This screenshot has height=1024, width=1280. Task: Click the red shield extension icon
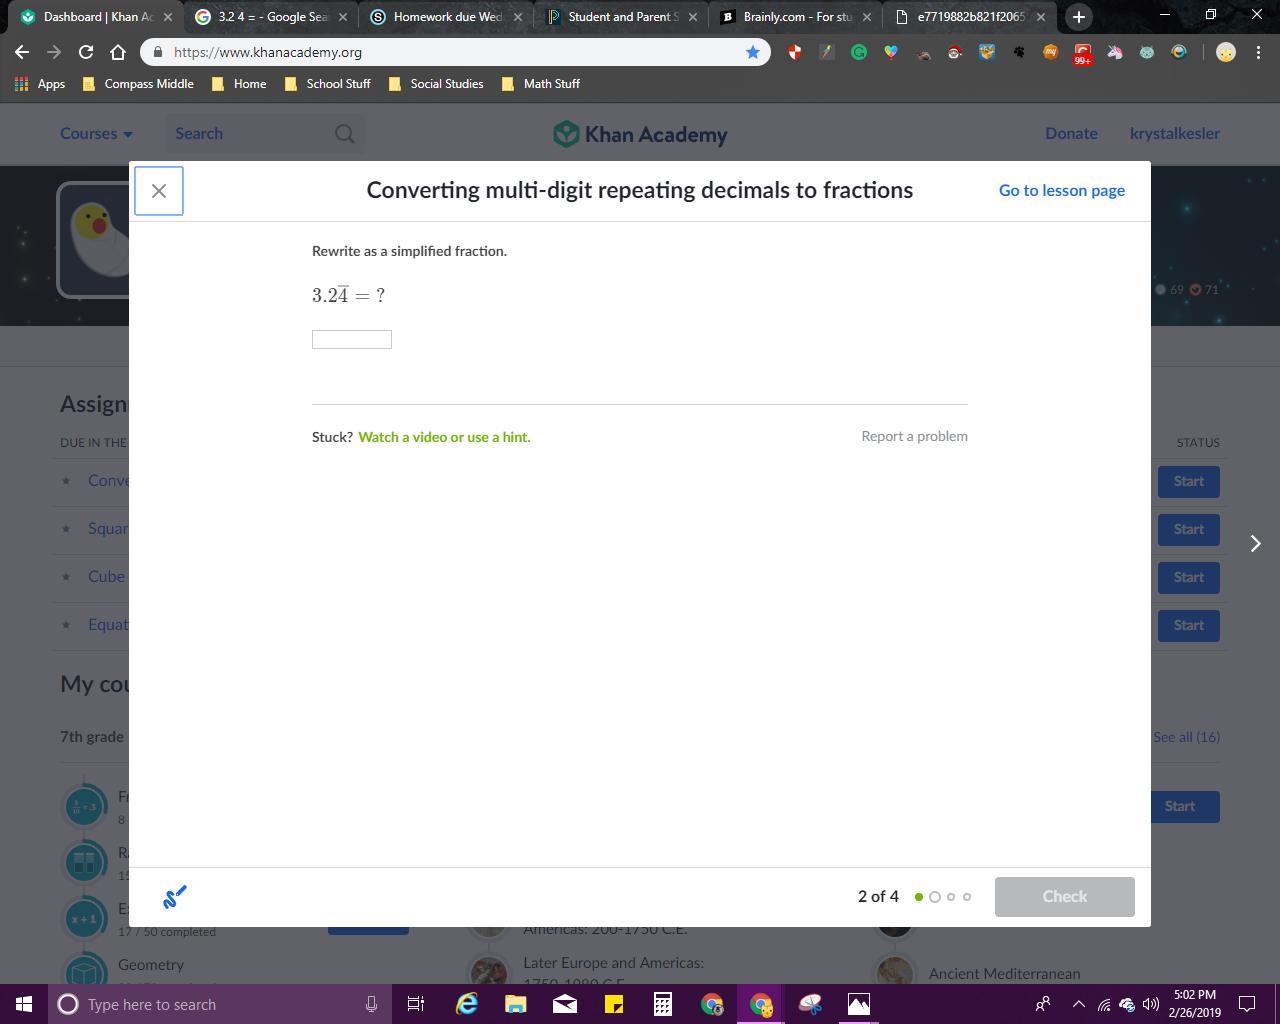(x=794, y=52)
